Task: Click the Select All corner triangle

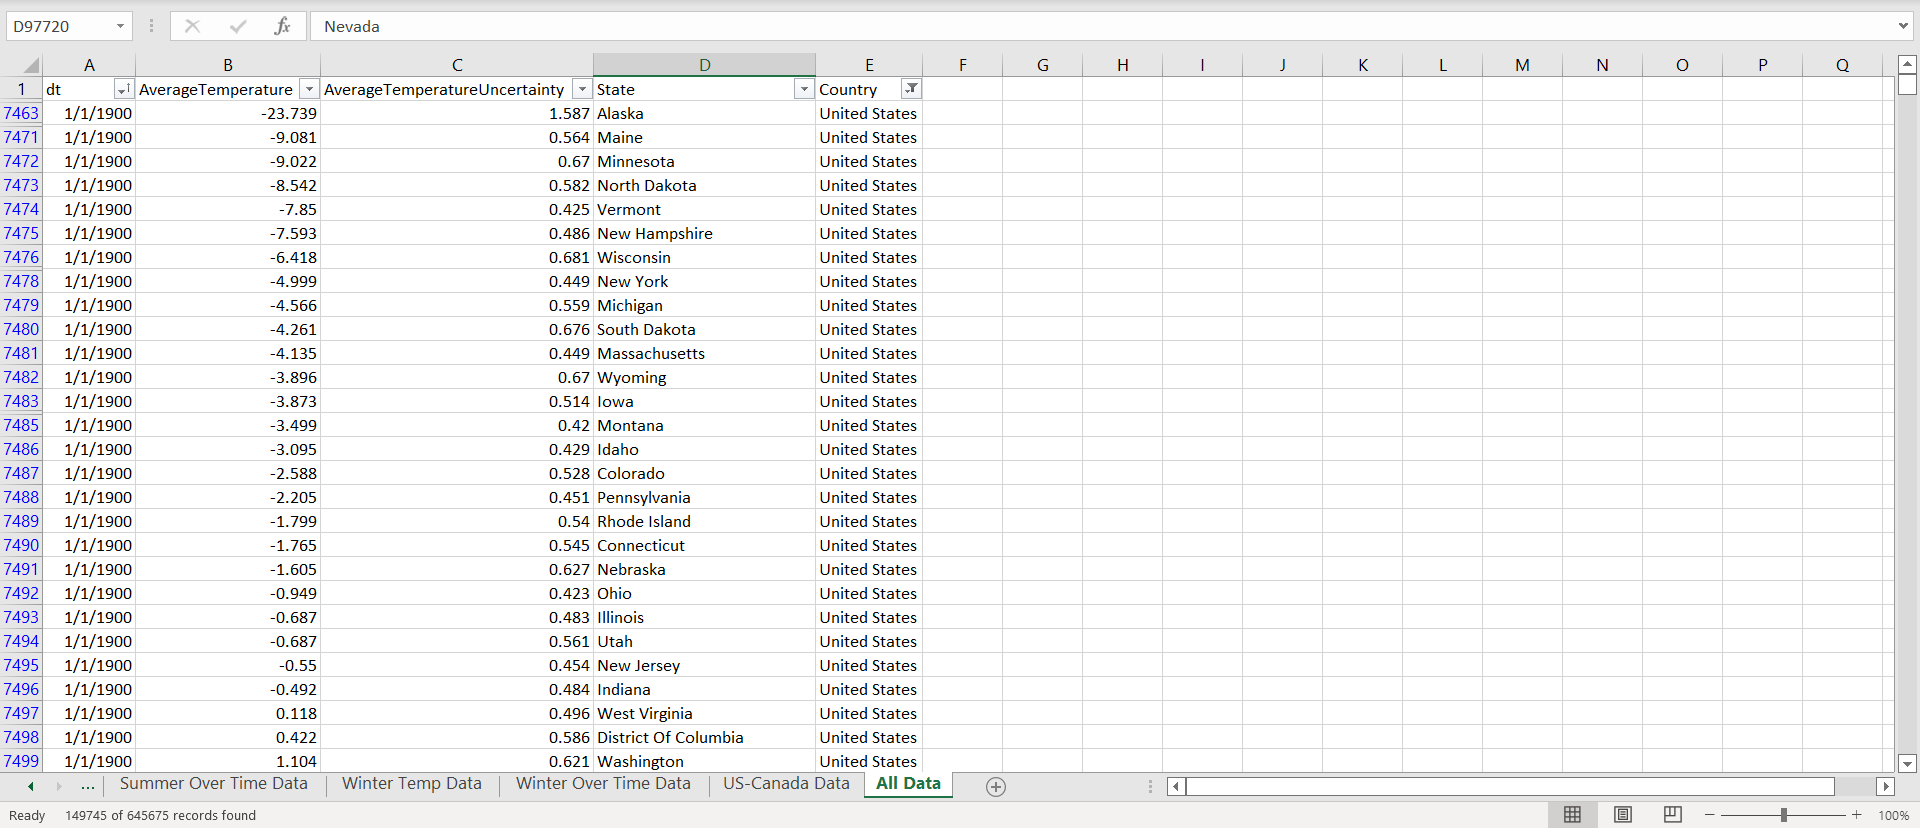Action: [x=30, y=66]
